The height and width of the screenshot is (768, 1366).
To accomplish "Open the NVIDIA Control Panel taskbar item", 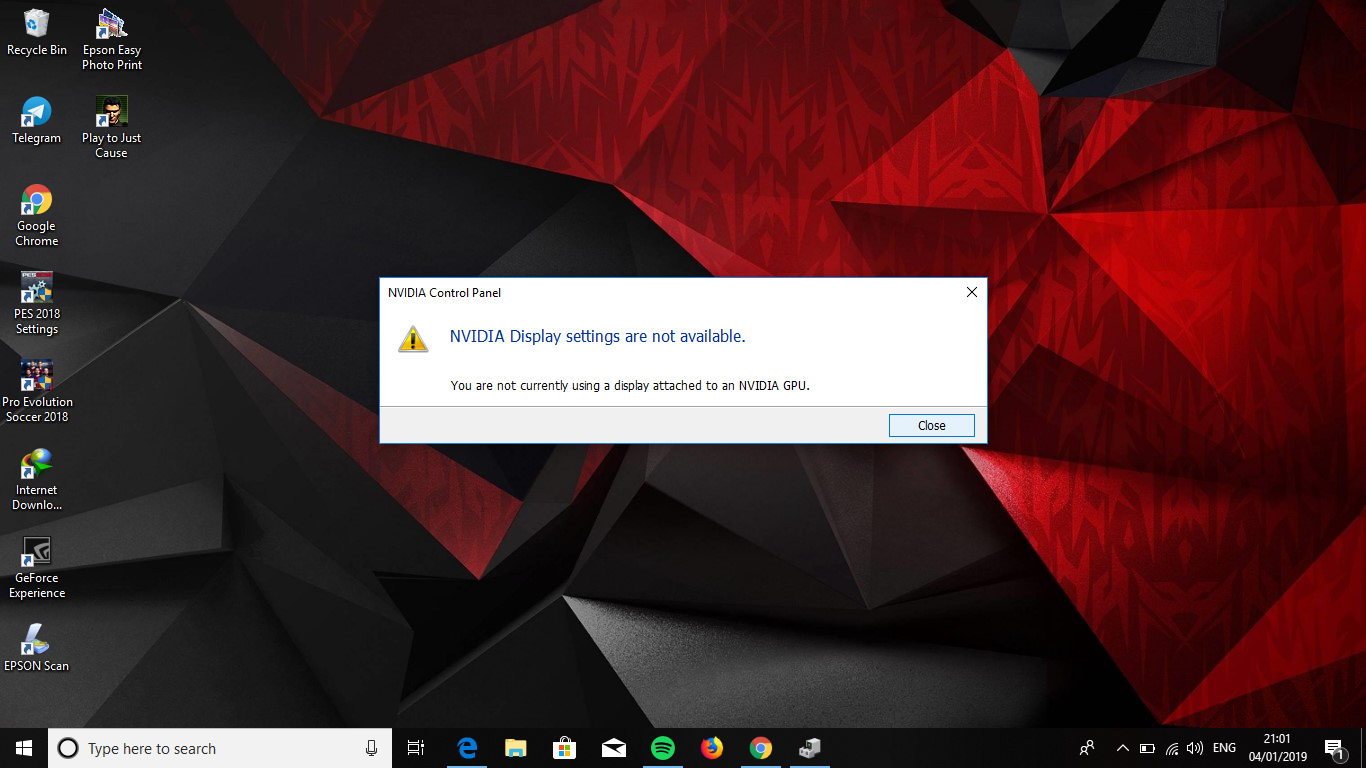I will [x=810, y=748].
